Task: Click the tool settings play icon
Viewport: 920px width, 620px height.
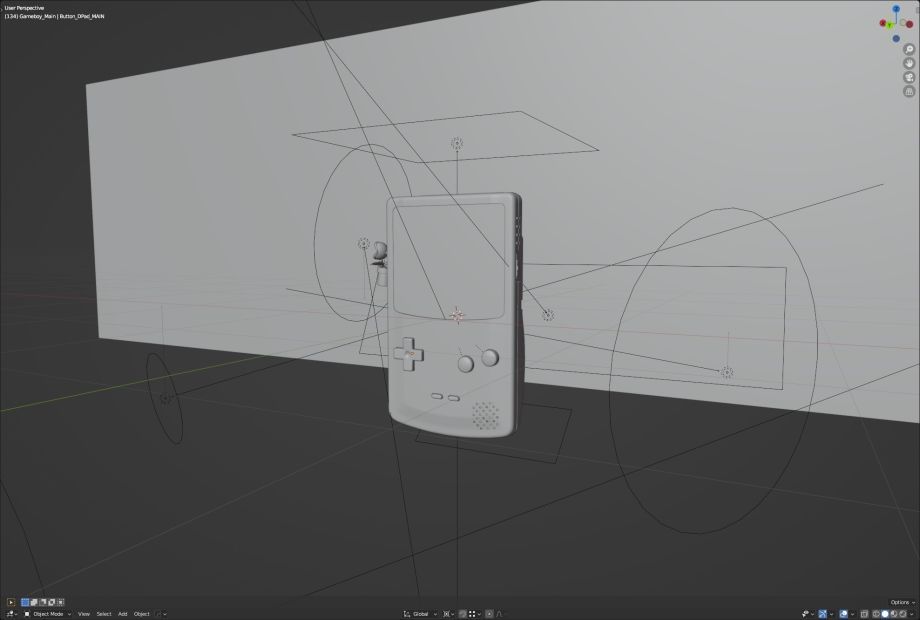Action: pos(11,602)
